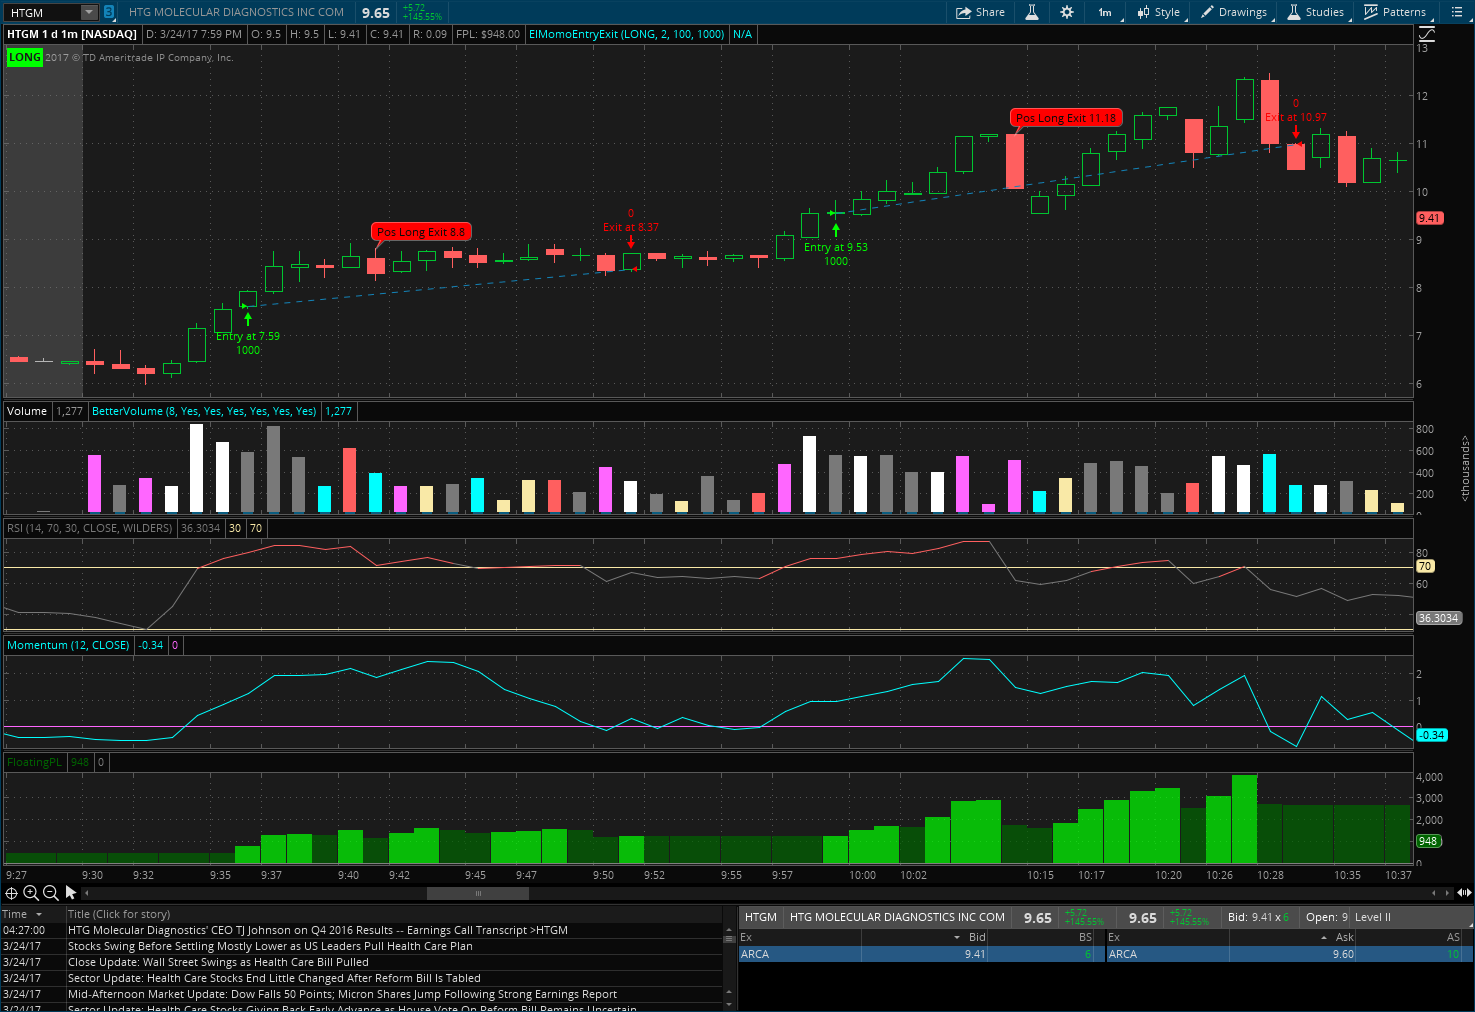Viewport: 1475px width, 1012px height.
Task: Click the 9.41 last price tag
Action: tap(1430, 218)
